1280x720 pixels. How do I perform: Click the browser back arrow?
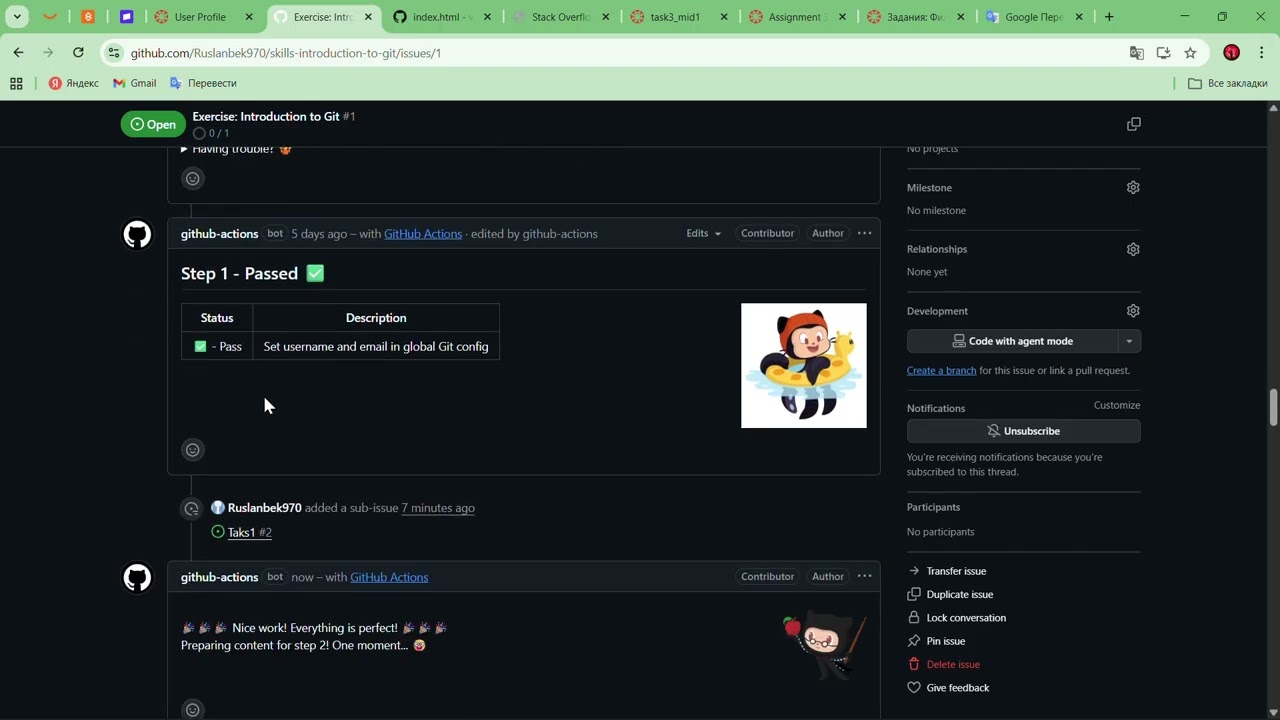[18, 52]
